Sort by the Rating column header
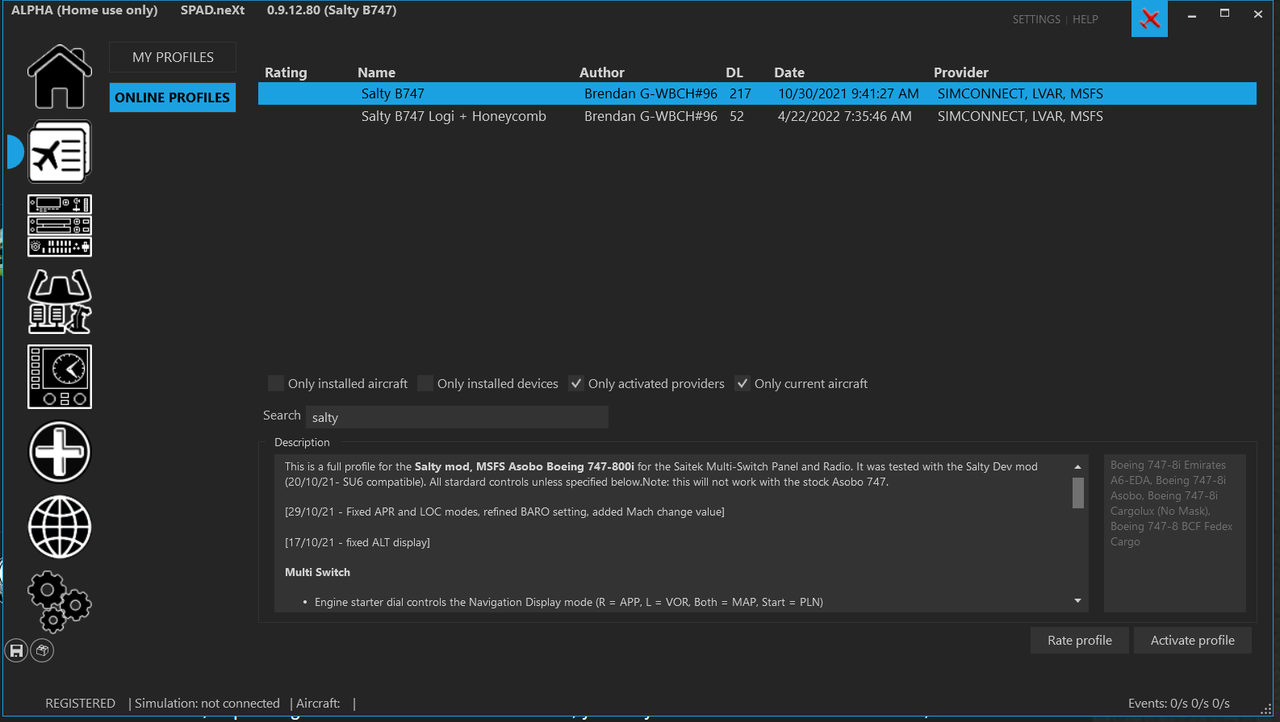The width and height of the screenshot is (1280, 722). pos(286,72)
